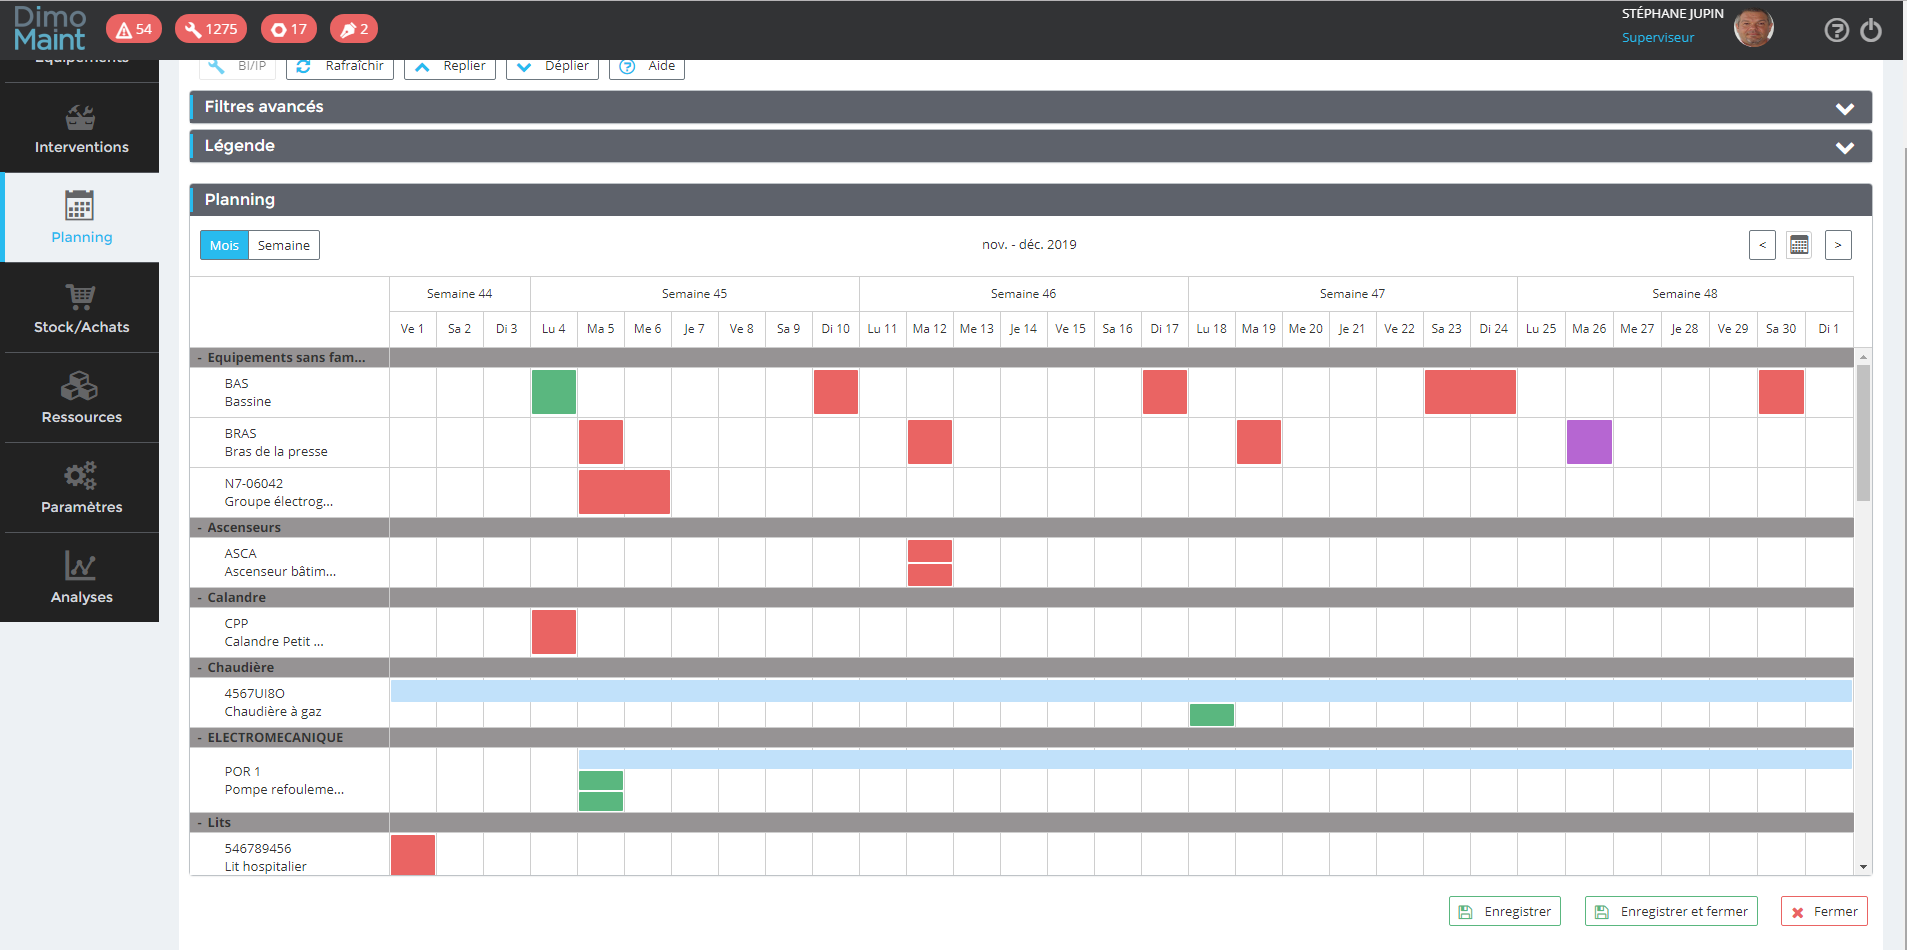The image size is (1907, 950).
Task: Expand the Filtres avancés panel
Action: point(1844,108)
